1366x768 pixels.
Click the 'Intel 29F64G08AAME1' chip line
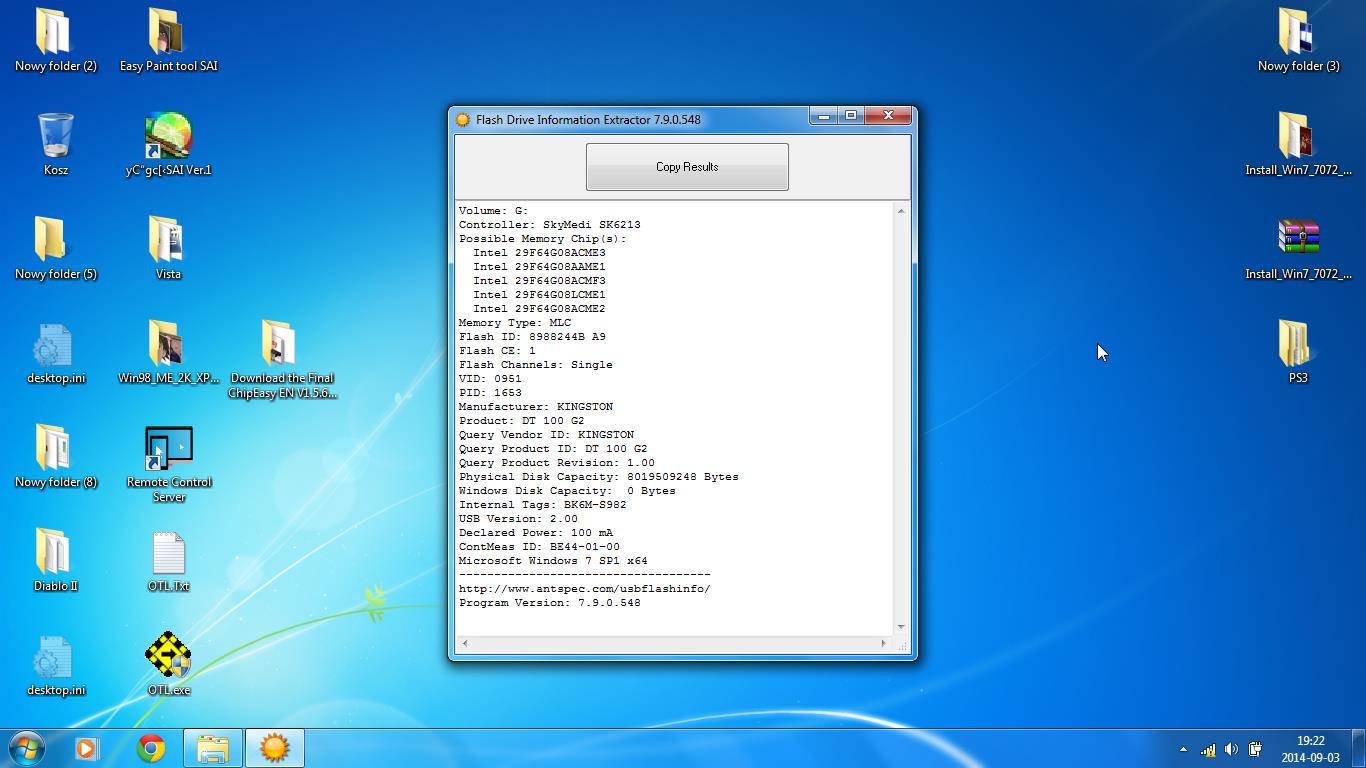coord(539,267)
